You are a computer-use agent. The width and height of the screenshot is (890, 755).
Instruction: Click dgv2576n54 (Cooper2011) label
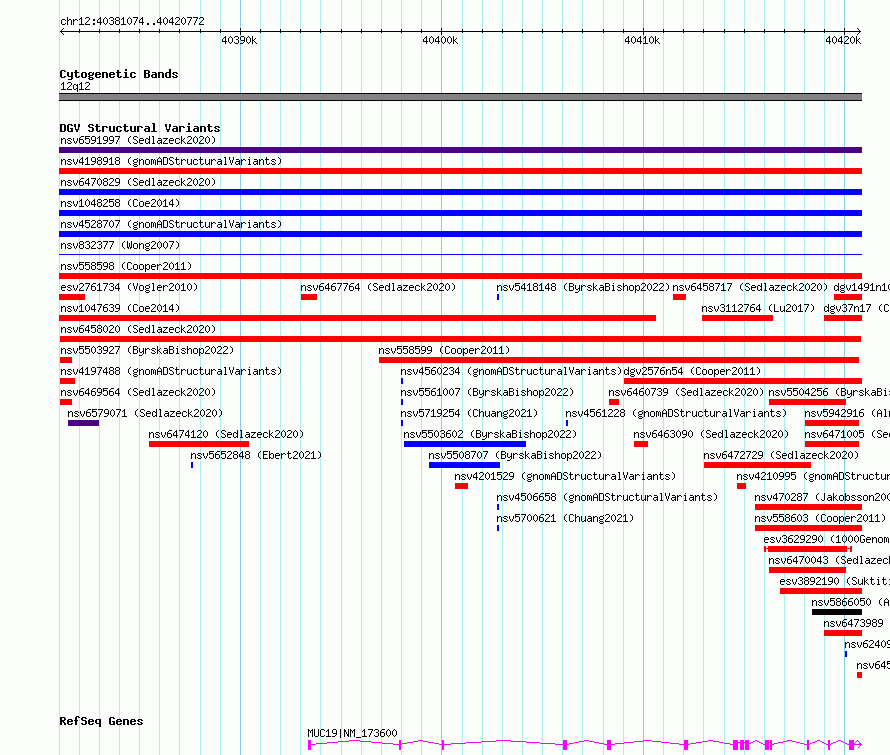pos(692,371)
